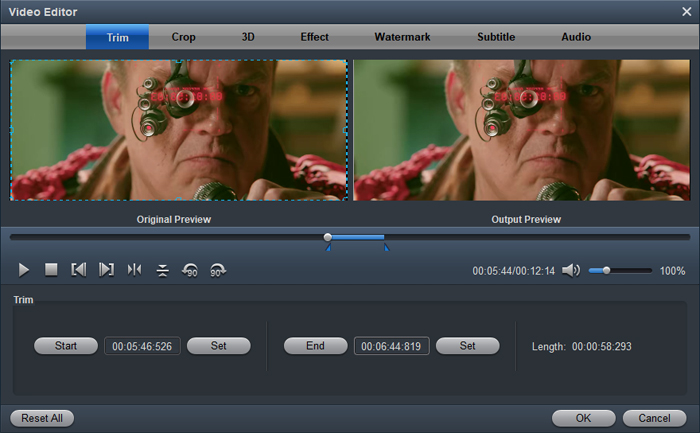Stop video playback
700x433 pixels.
51,270
